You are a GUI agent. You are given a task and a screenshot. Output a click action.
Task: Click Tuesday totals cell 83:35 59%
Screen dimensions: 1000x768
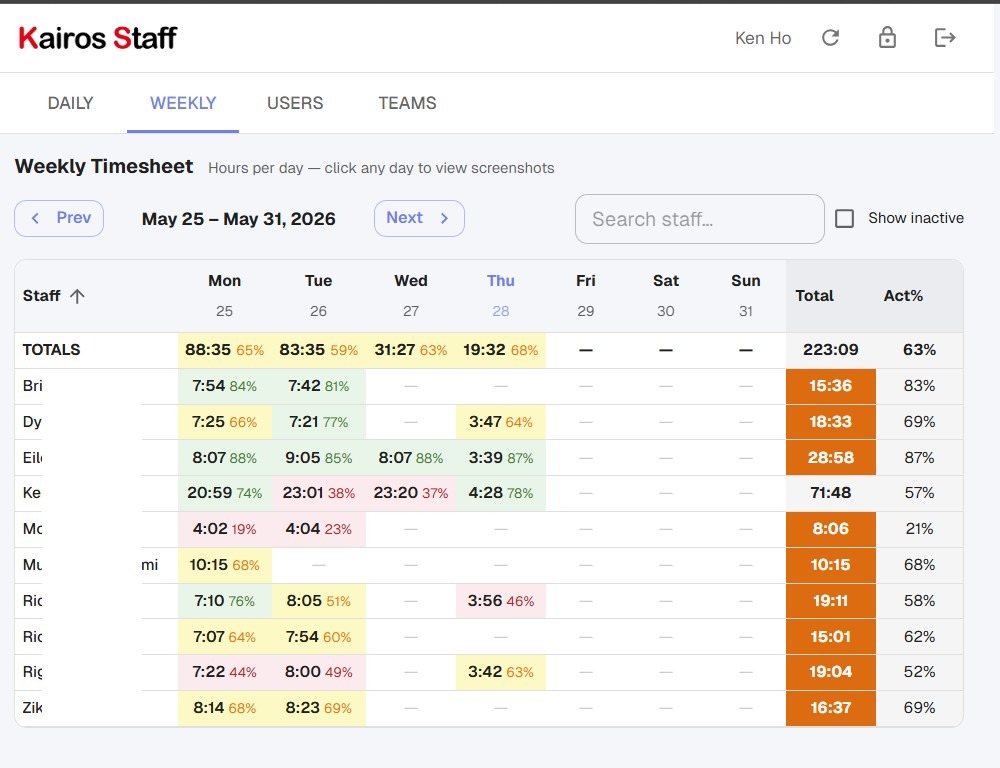click(318, 350)
